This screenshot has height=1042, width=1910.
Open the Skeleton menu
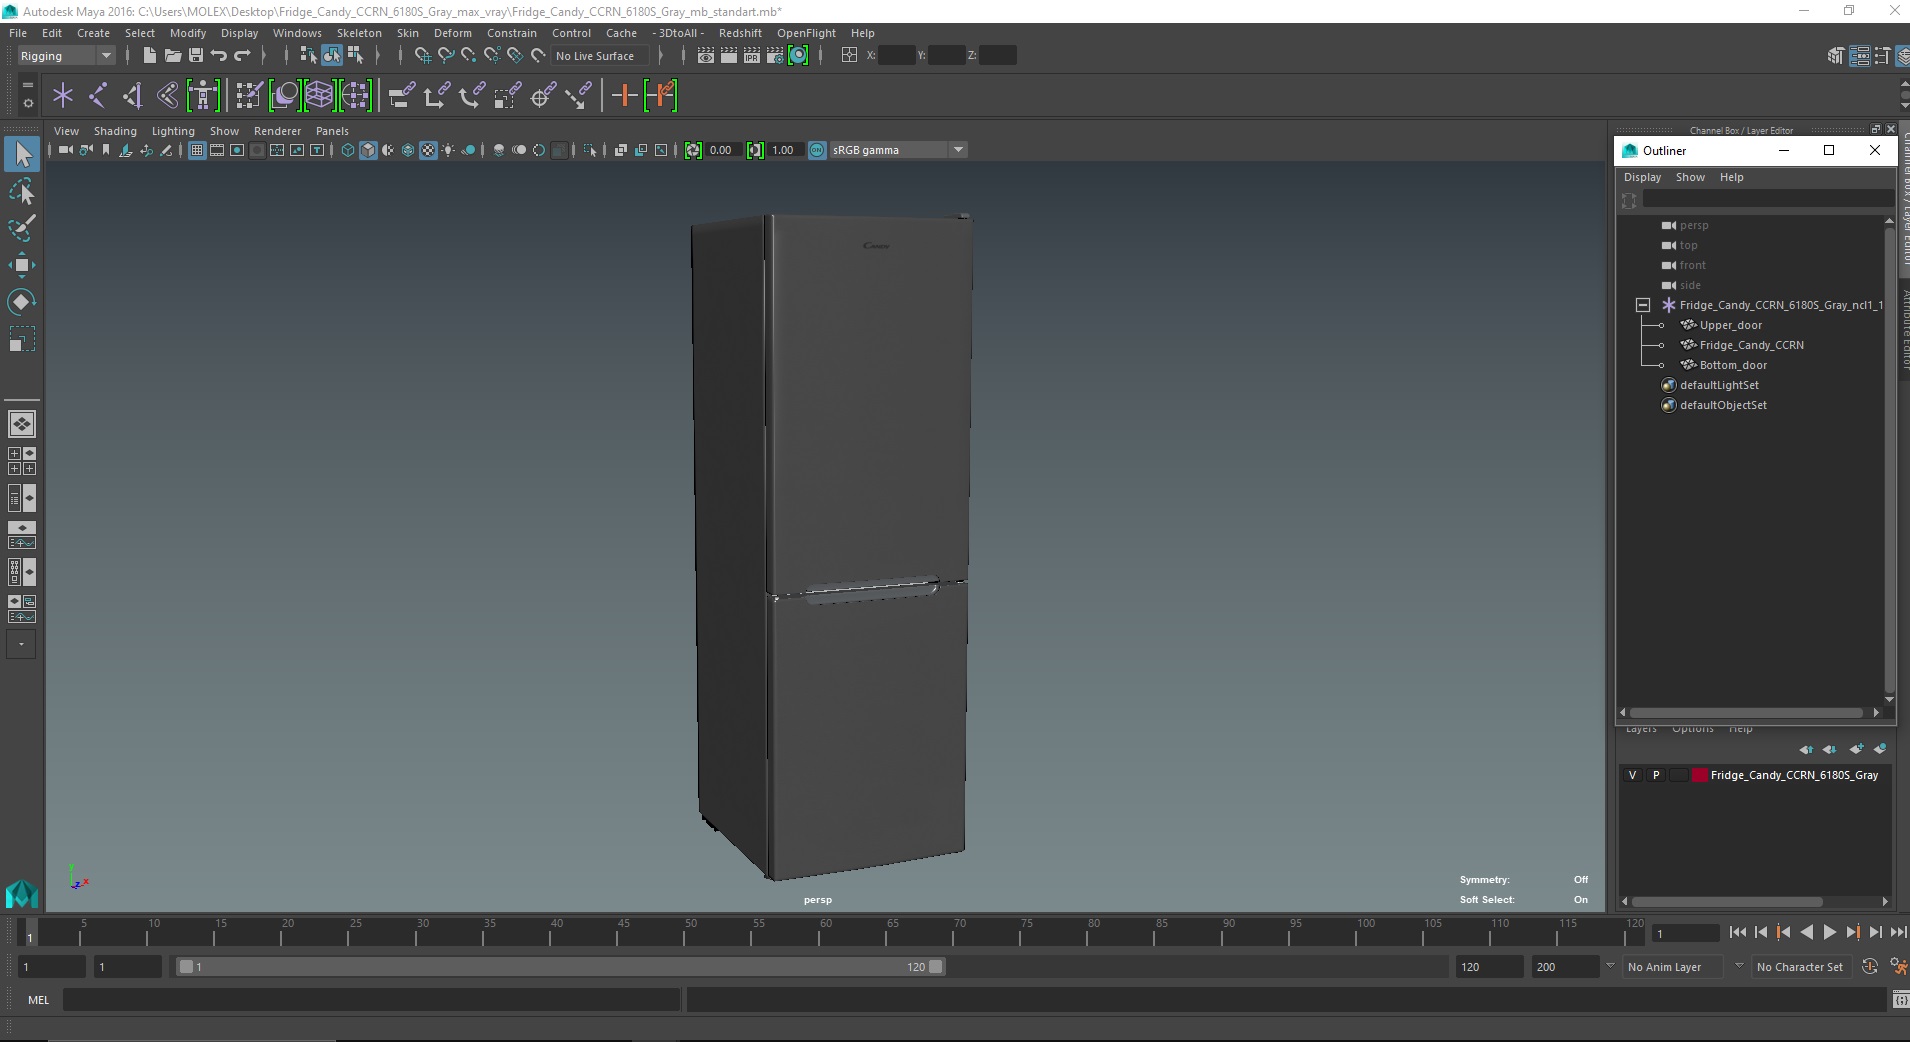pyautogui.click(x=359, y=33)
